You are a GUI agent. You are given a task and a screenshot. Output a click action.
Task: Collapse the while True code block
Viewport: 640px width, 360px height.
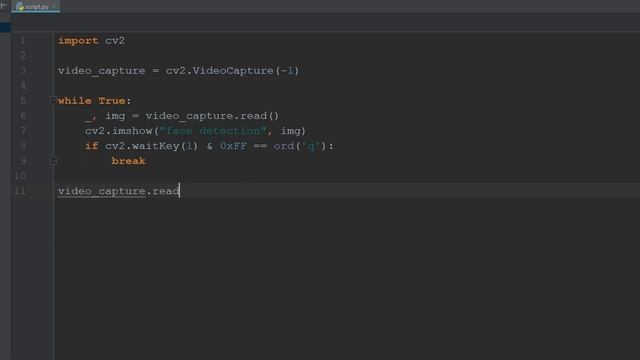pos(53,100)
